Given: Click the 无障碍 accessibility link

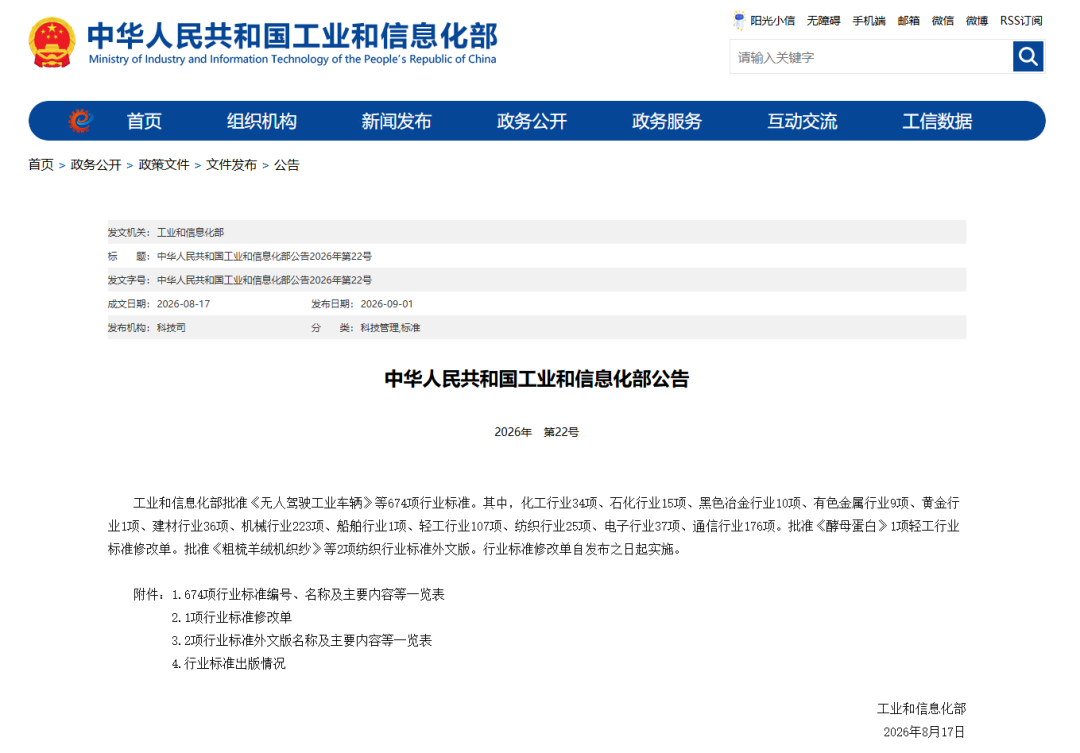Looking at the screenshot, I should (x=823, y=21).
